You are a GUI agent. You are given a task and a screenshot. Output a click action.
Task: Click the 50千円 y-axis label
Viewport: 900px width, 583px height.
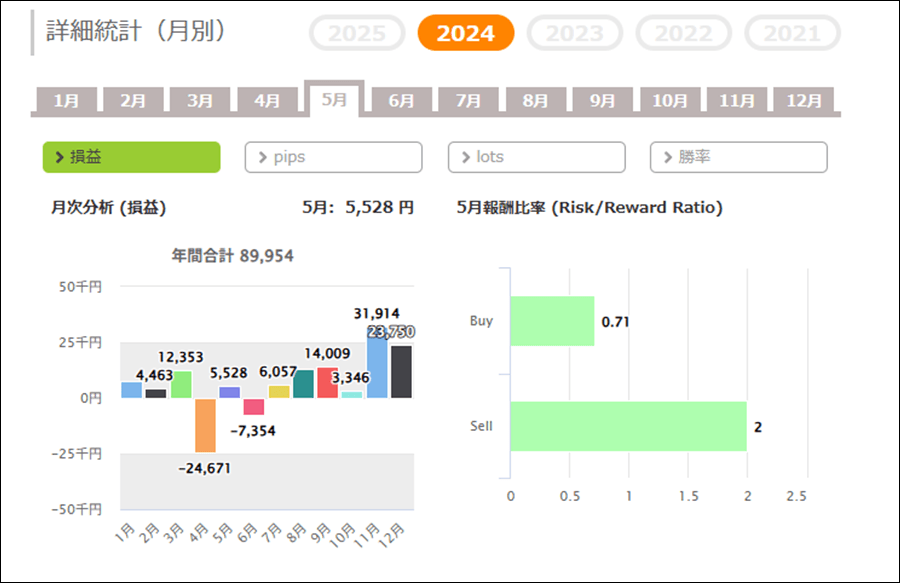(80, 286)
